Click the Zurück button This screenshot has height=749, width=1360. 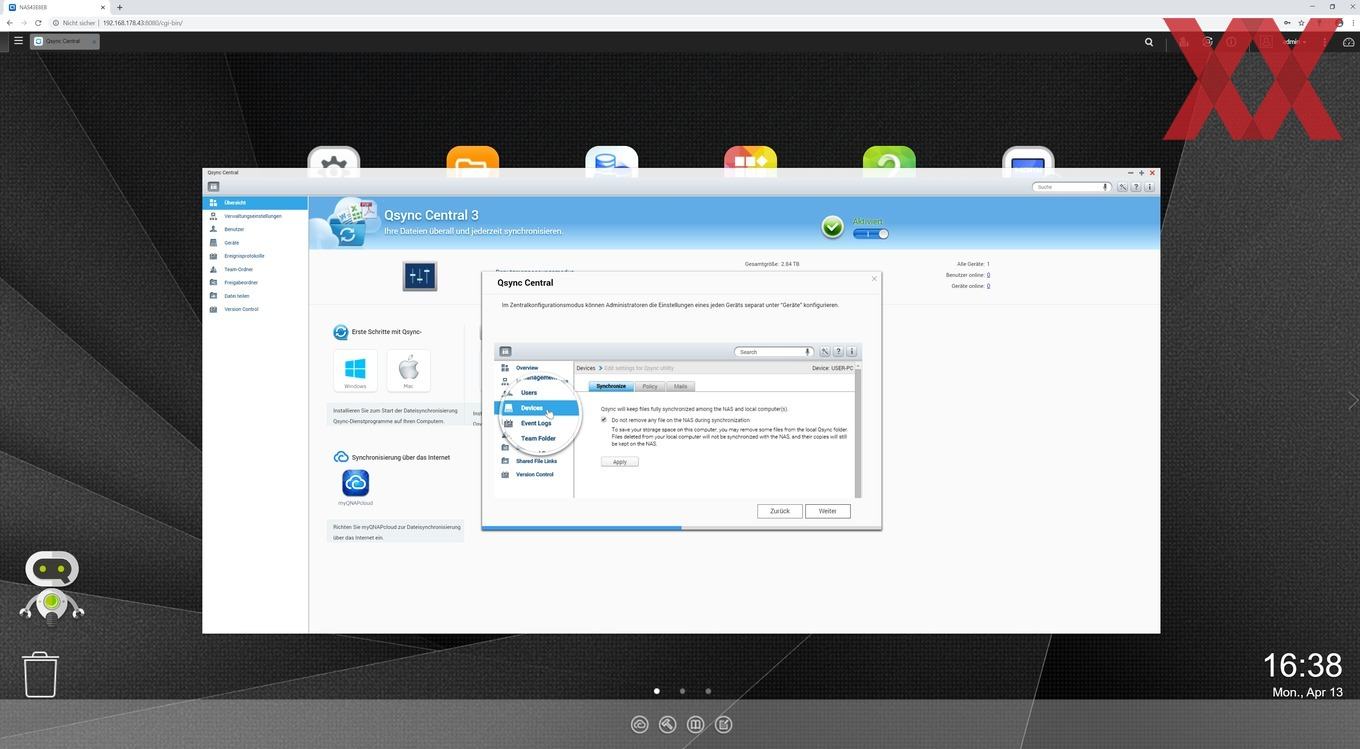pos(780,511)
